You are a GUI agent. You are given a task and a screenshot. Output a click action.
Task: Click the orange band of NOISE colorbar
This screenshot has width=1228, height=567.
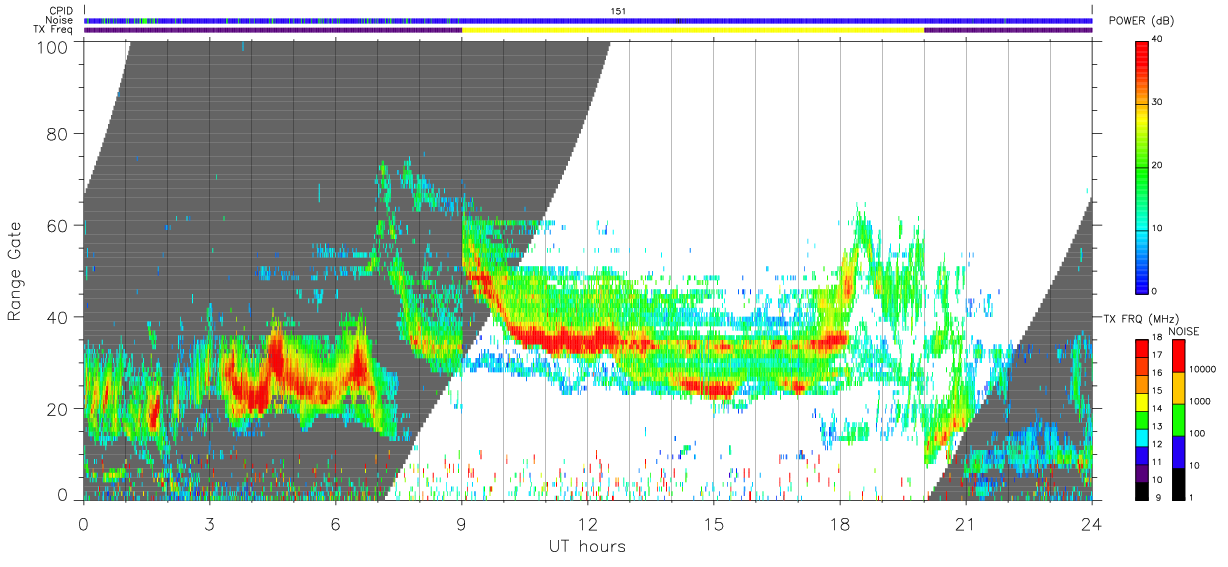[x=1179, y=386]
